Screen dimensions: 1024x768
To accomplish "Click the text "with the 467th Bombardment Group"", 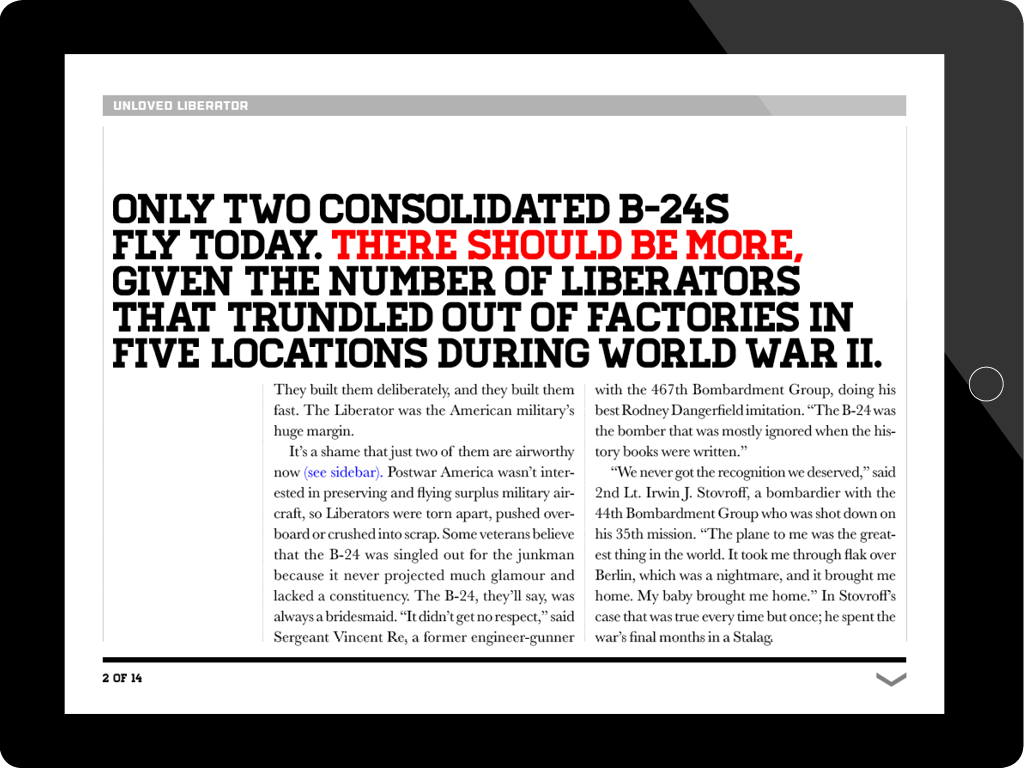I will 712,390.
